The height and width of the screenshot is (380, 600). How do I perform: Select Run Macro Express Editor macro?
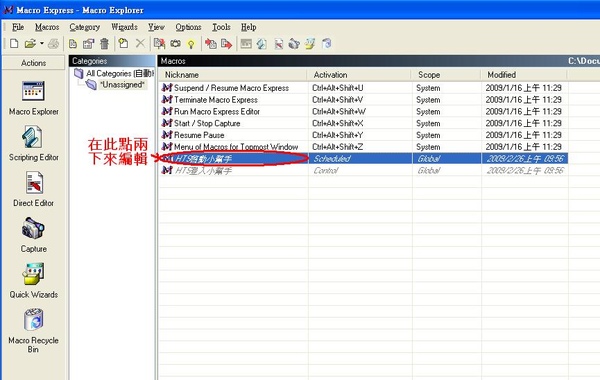click(364, 112)
